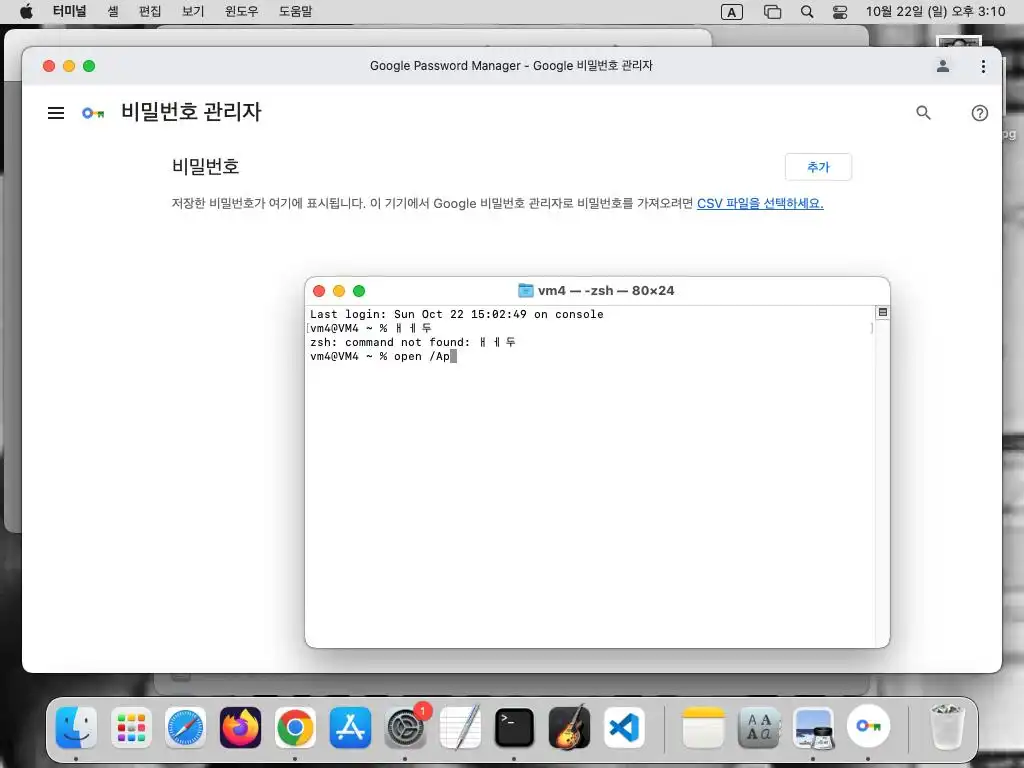This screenshot has width=1024, height=768.
Task: Open Launchpad from the Dock
Action: click(x=131, y=727)
